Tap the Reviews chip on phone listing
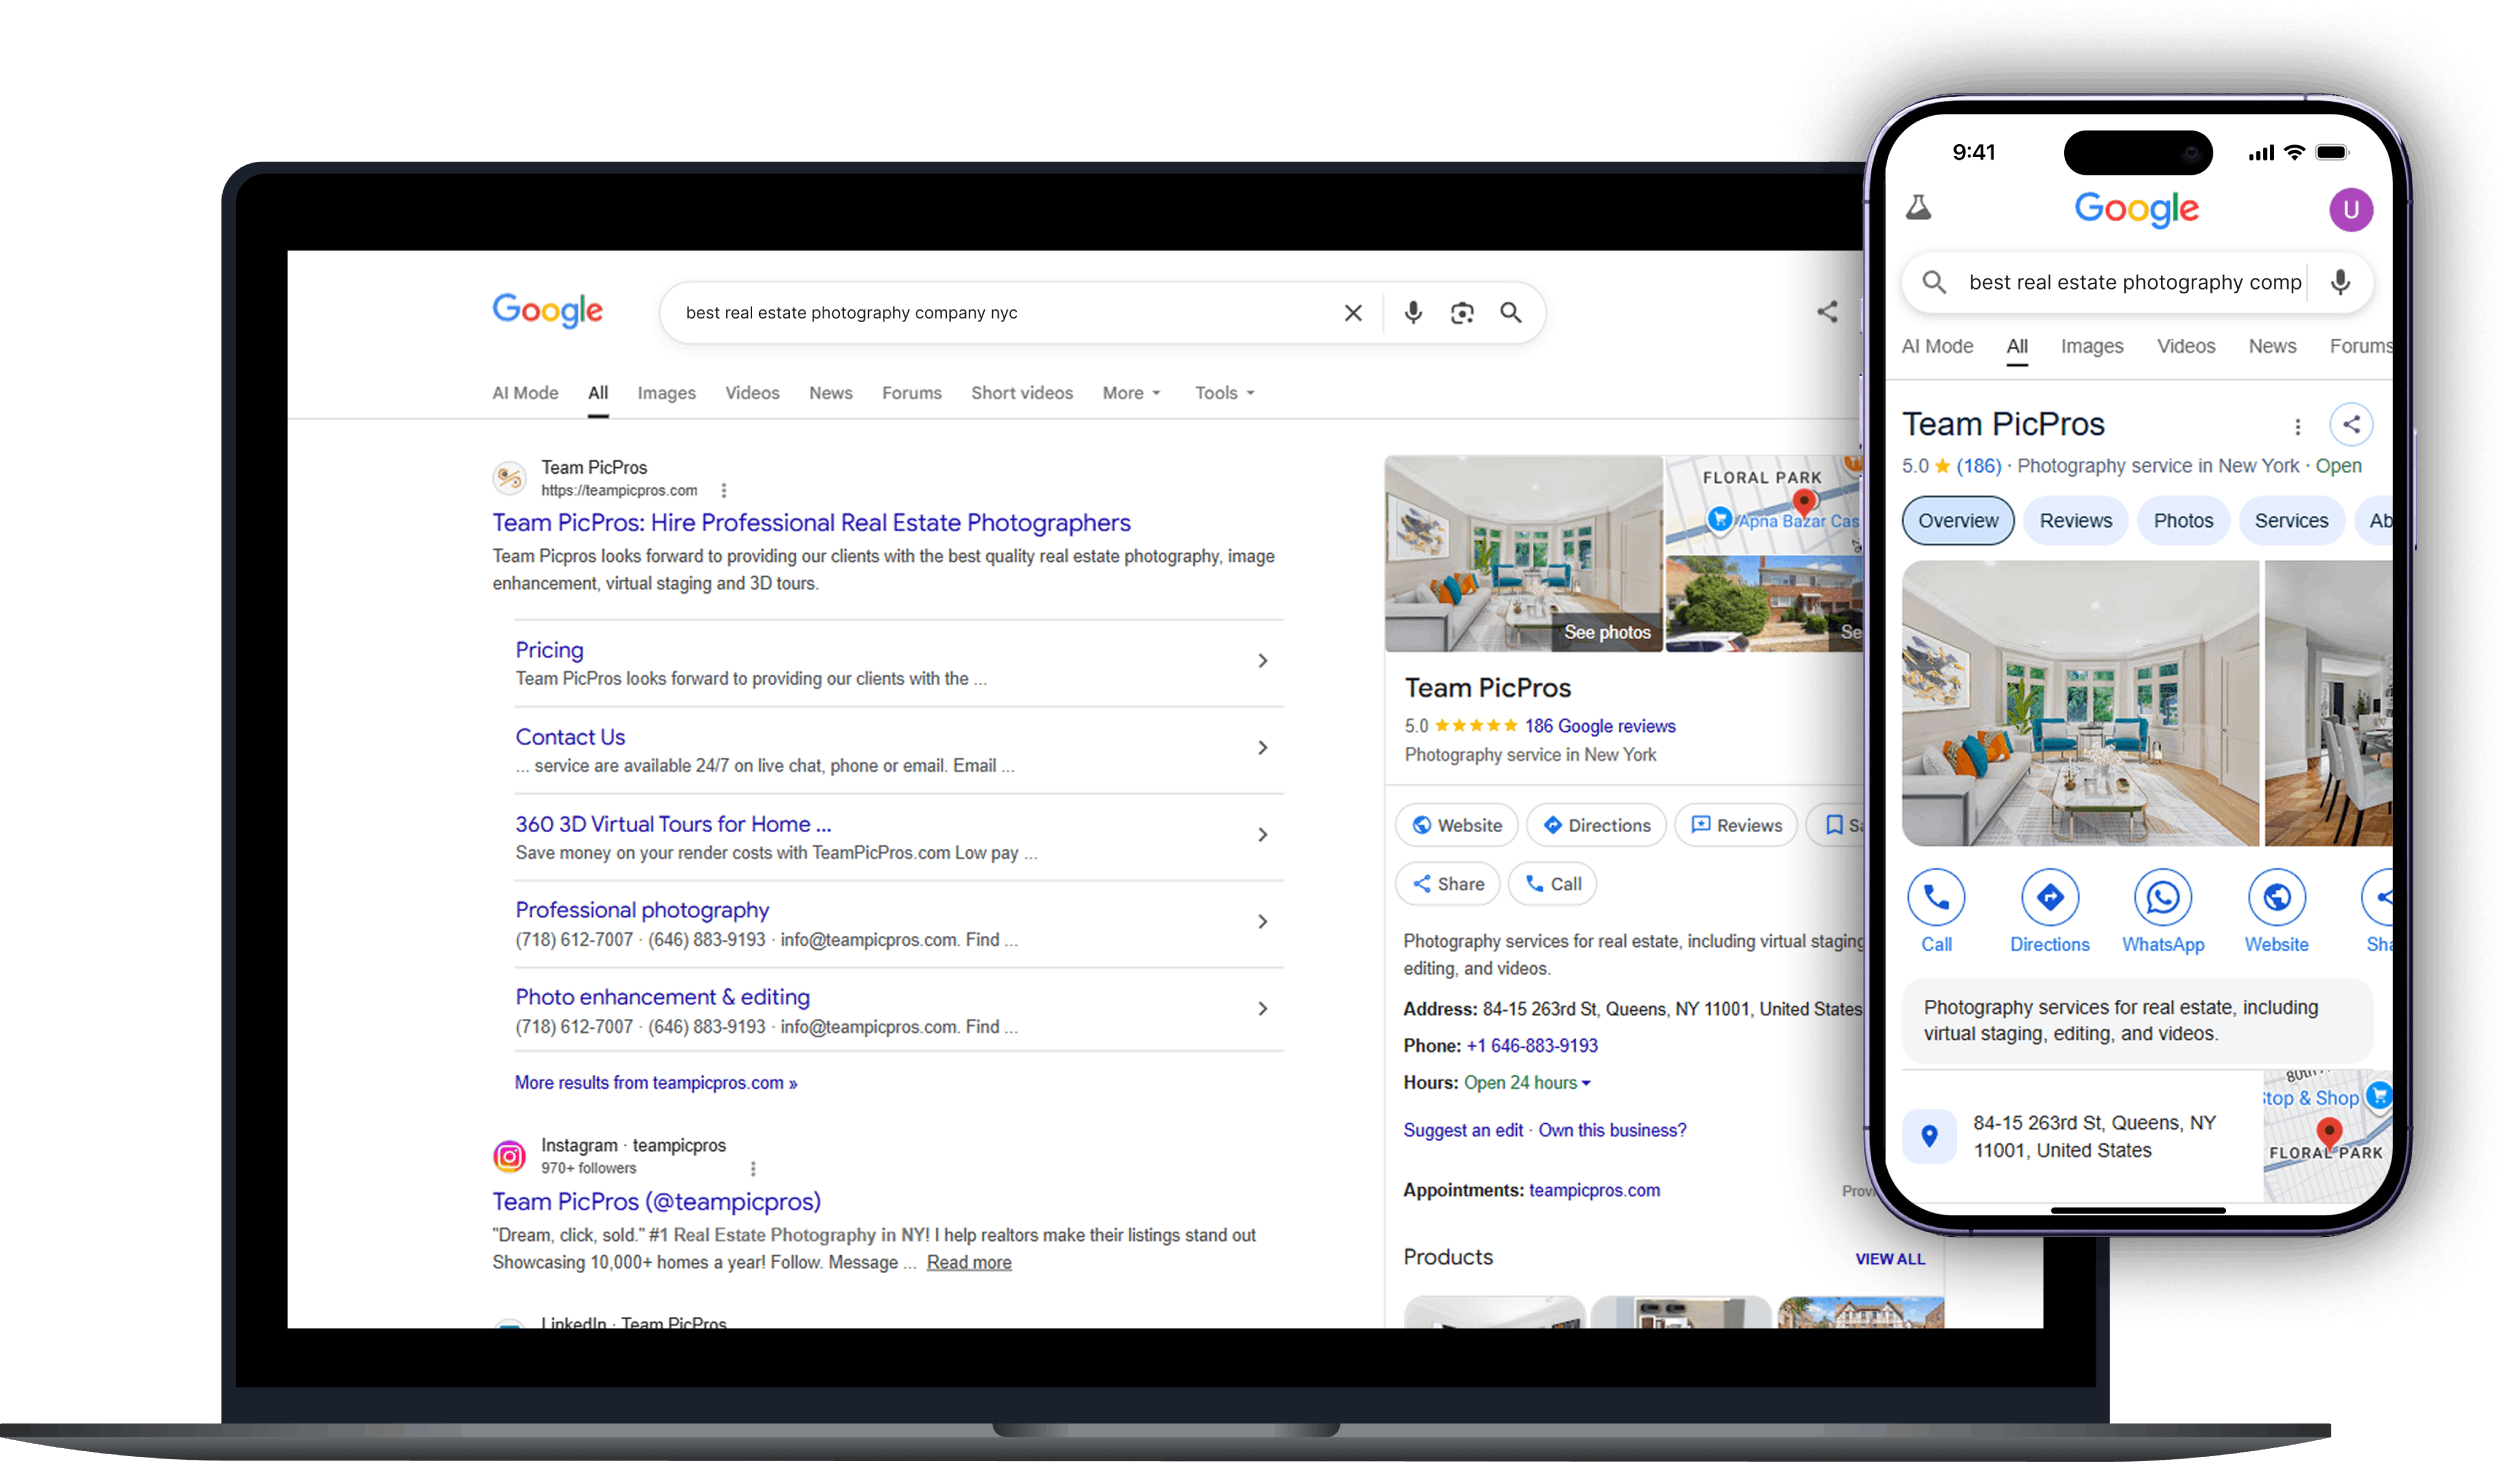This screenshot has width=2506, height=1462. [2075, 521]
